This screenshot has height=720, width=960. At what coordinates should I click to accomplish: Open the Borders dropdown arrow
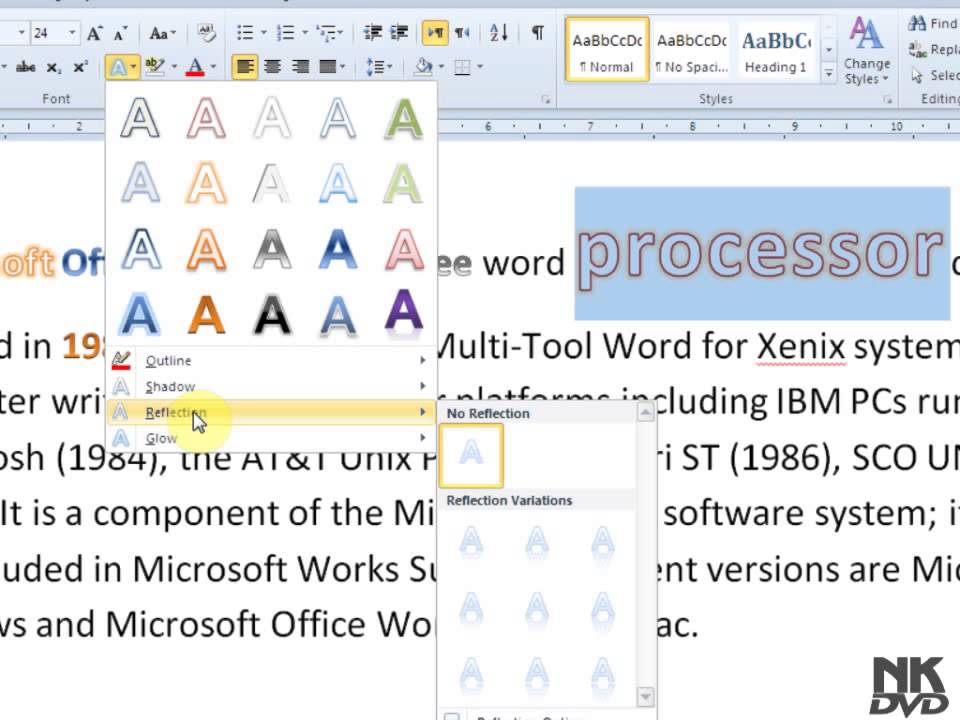(x=480, y=66)
